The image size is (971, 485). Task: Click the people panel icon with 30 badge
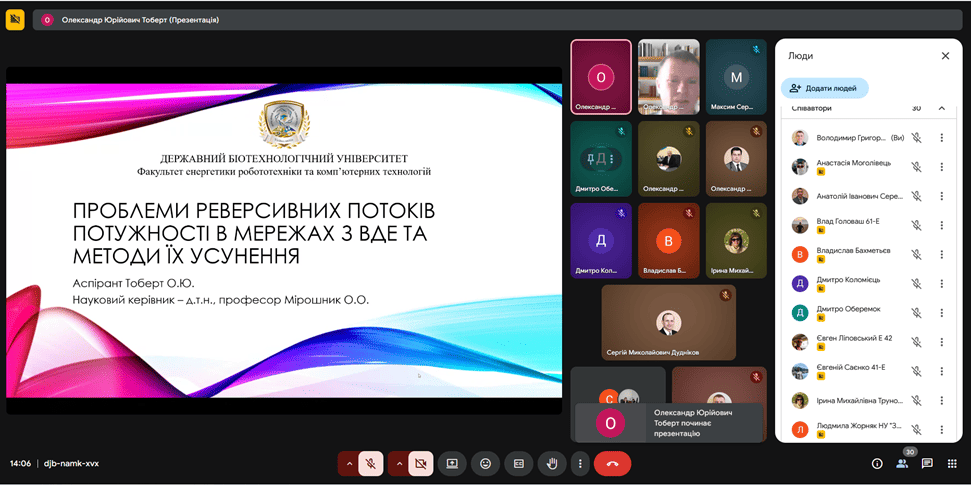(x=902, y=463)
